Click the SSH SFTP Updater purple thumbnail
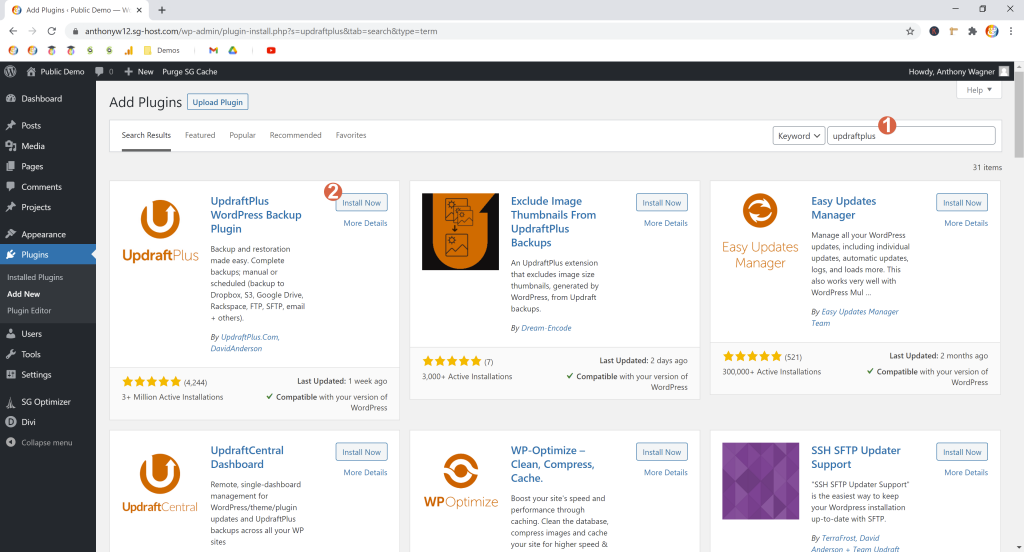 point(760,481)
